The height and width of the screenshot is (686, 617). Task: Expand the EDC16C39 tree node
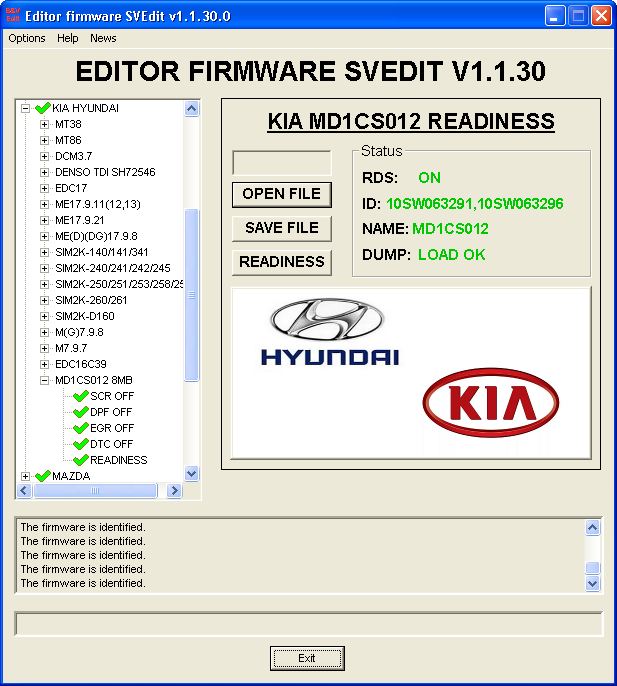(x=44, y=364)
